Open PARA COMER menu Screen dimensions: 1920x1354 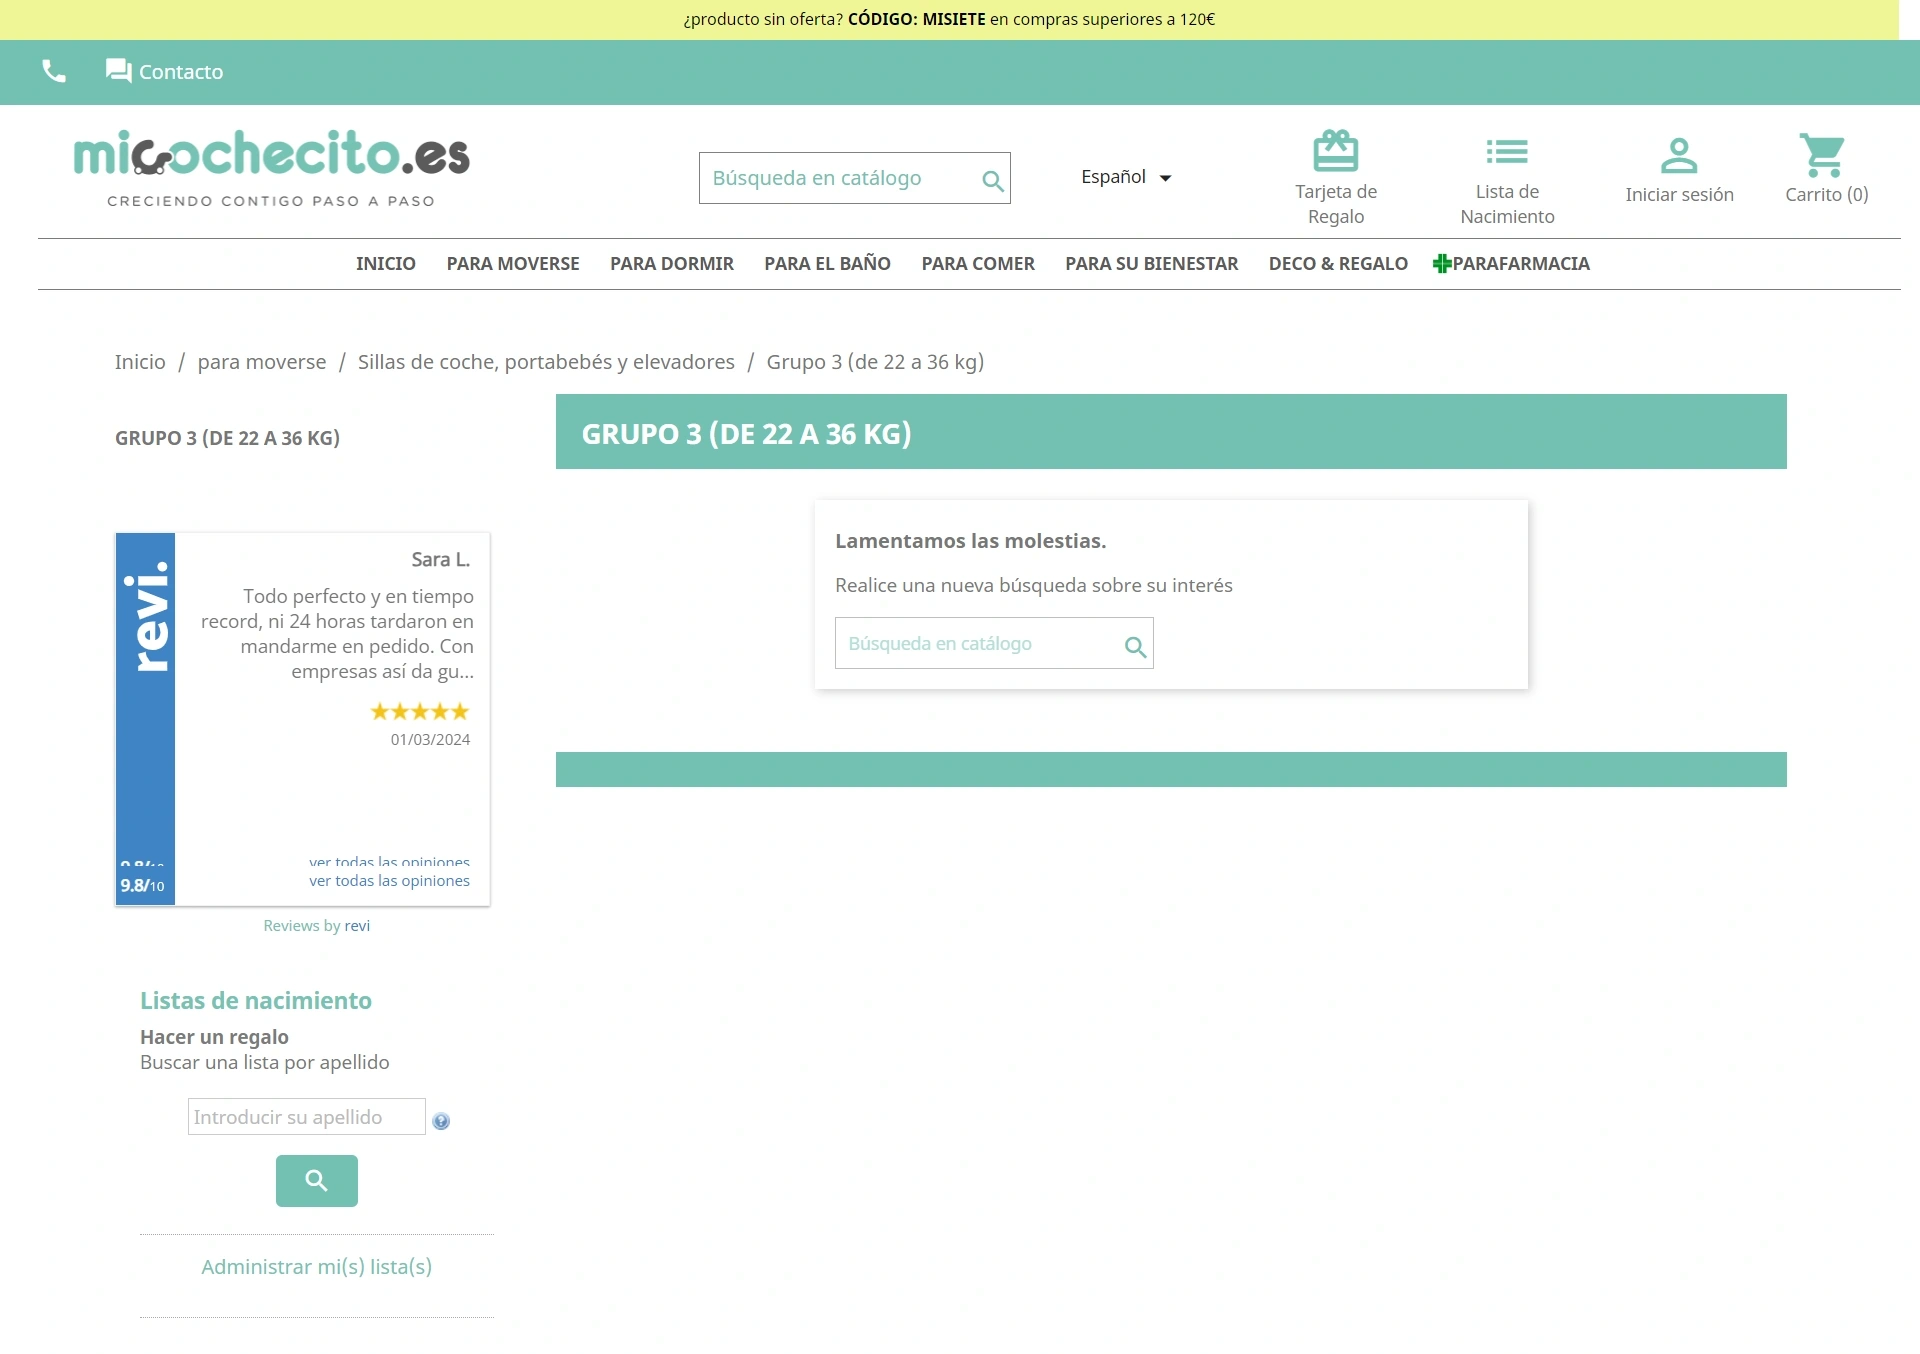click(978, 264)
